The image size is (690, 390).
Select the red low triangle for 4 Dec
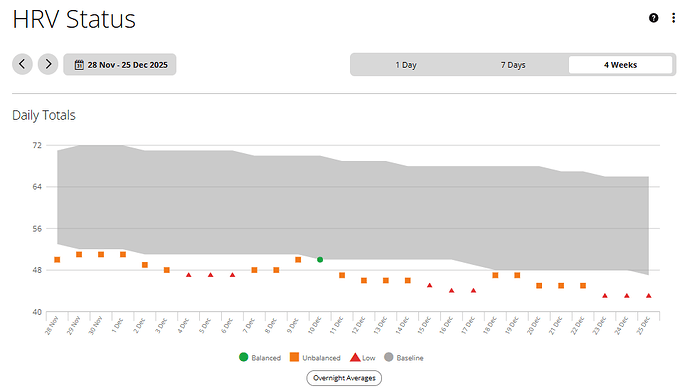[189, 275]
